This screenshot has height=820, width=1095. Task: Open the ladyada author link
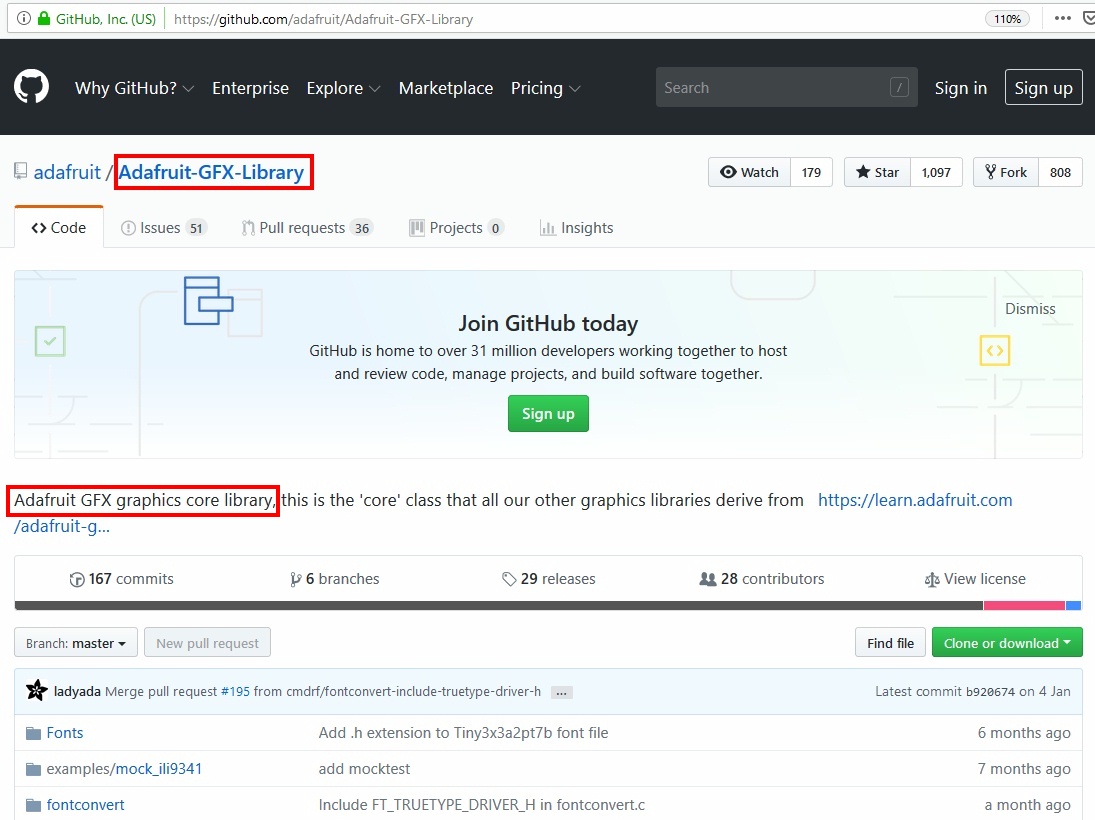point(77,691)
